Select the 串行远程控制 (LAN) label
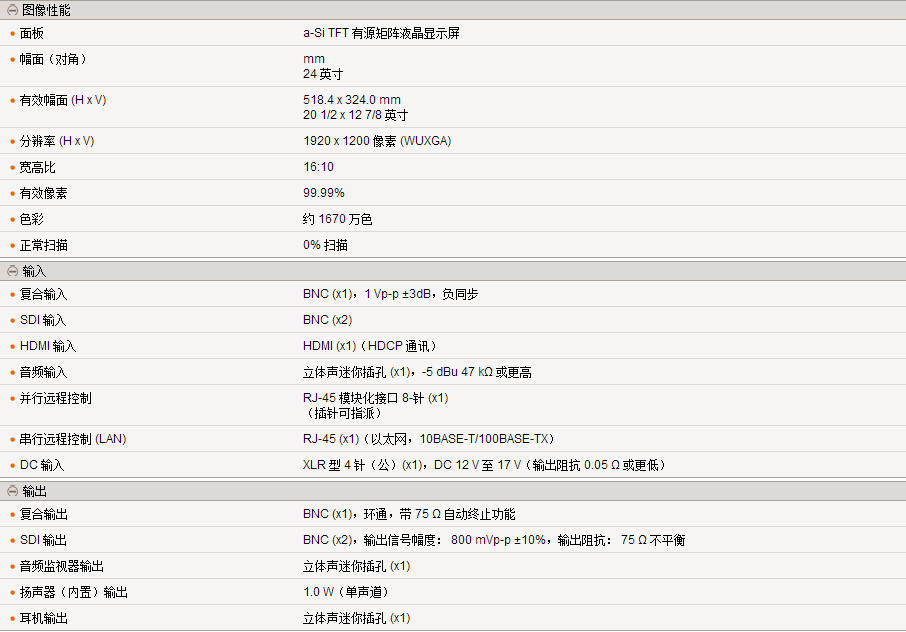Image resolution: width=906 pixels, height=632 pixels. [x=73, y=439]
